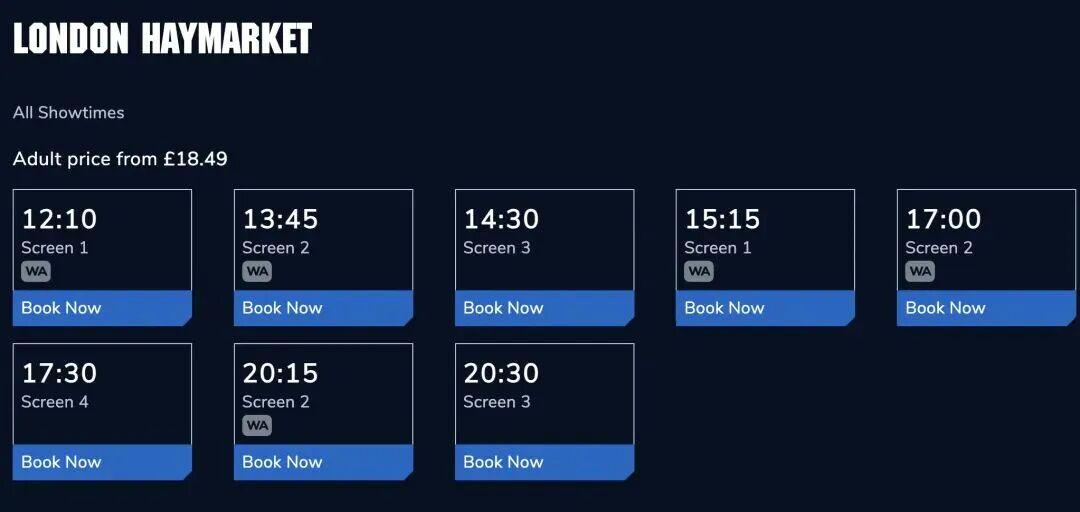Click the All Showtimes label
This screenshot has height=512, width=1080.
click(69, 113)
